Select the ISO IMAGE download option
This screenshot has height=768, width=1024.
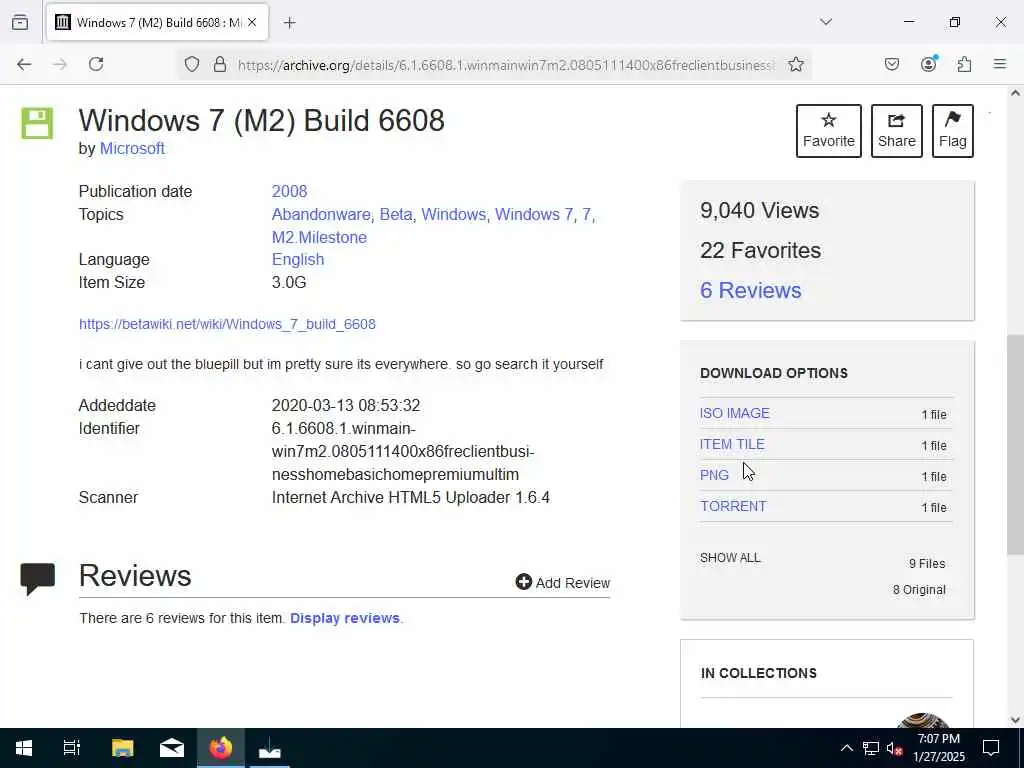pyautogui.click(x=735, y=413)
